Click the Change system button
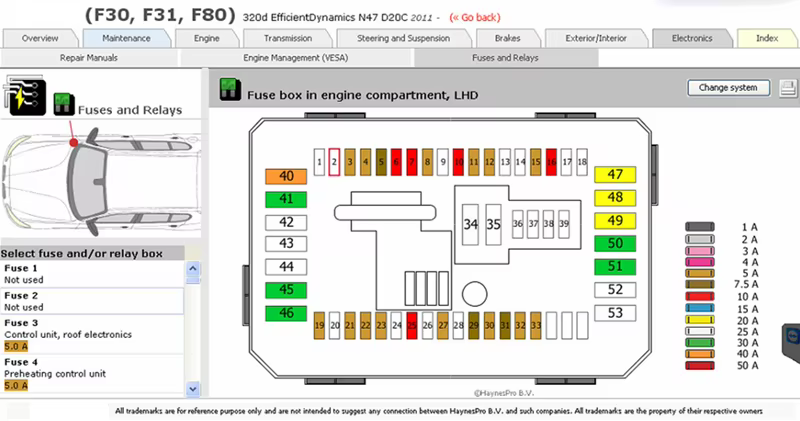800x421 pixels. (728, 88)
